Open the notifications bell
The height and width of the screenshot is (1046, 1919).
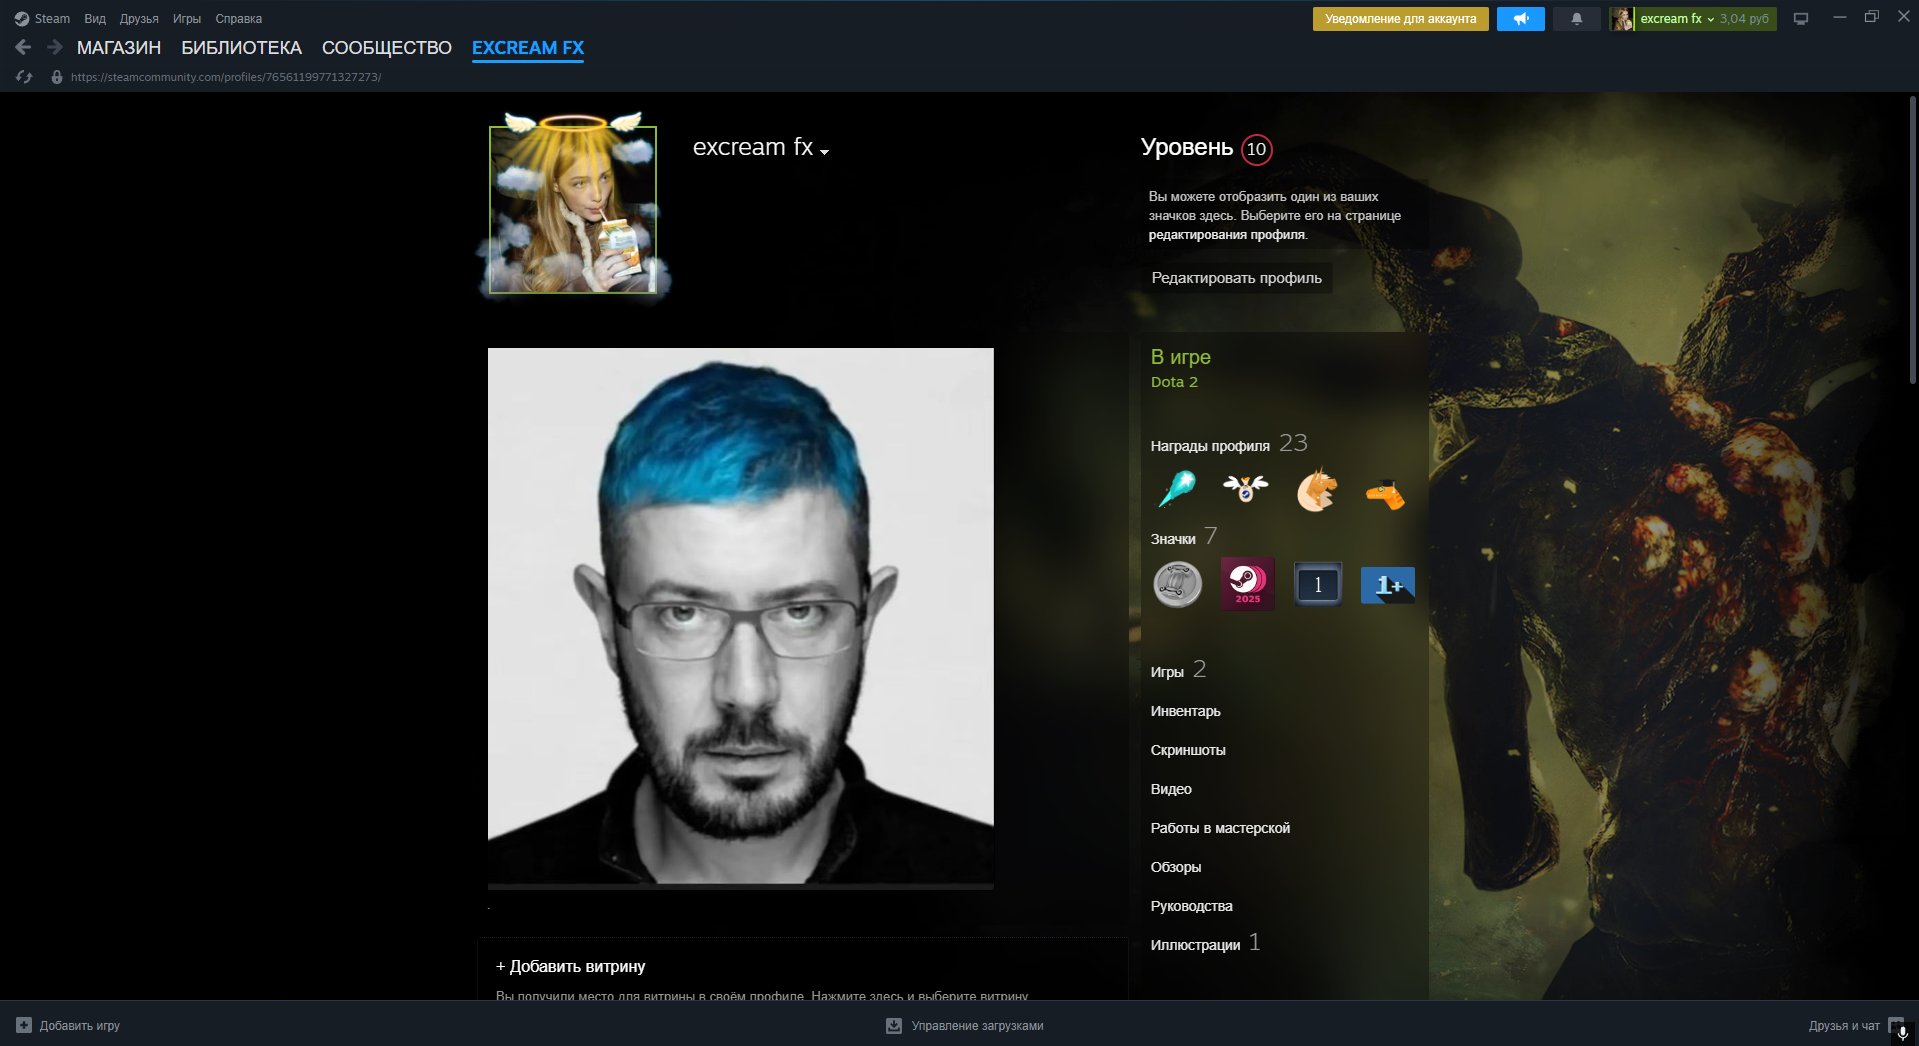point(1577,19)
